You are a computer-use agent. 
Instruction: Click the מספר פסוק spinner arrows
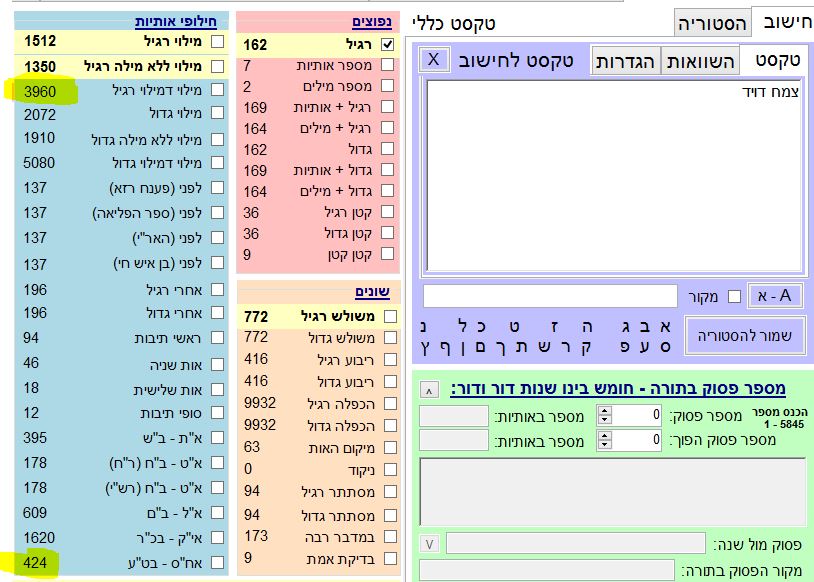[605, 415]
